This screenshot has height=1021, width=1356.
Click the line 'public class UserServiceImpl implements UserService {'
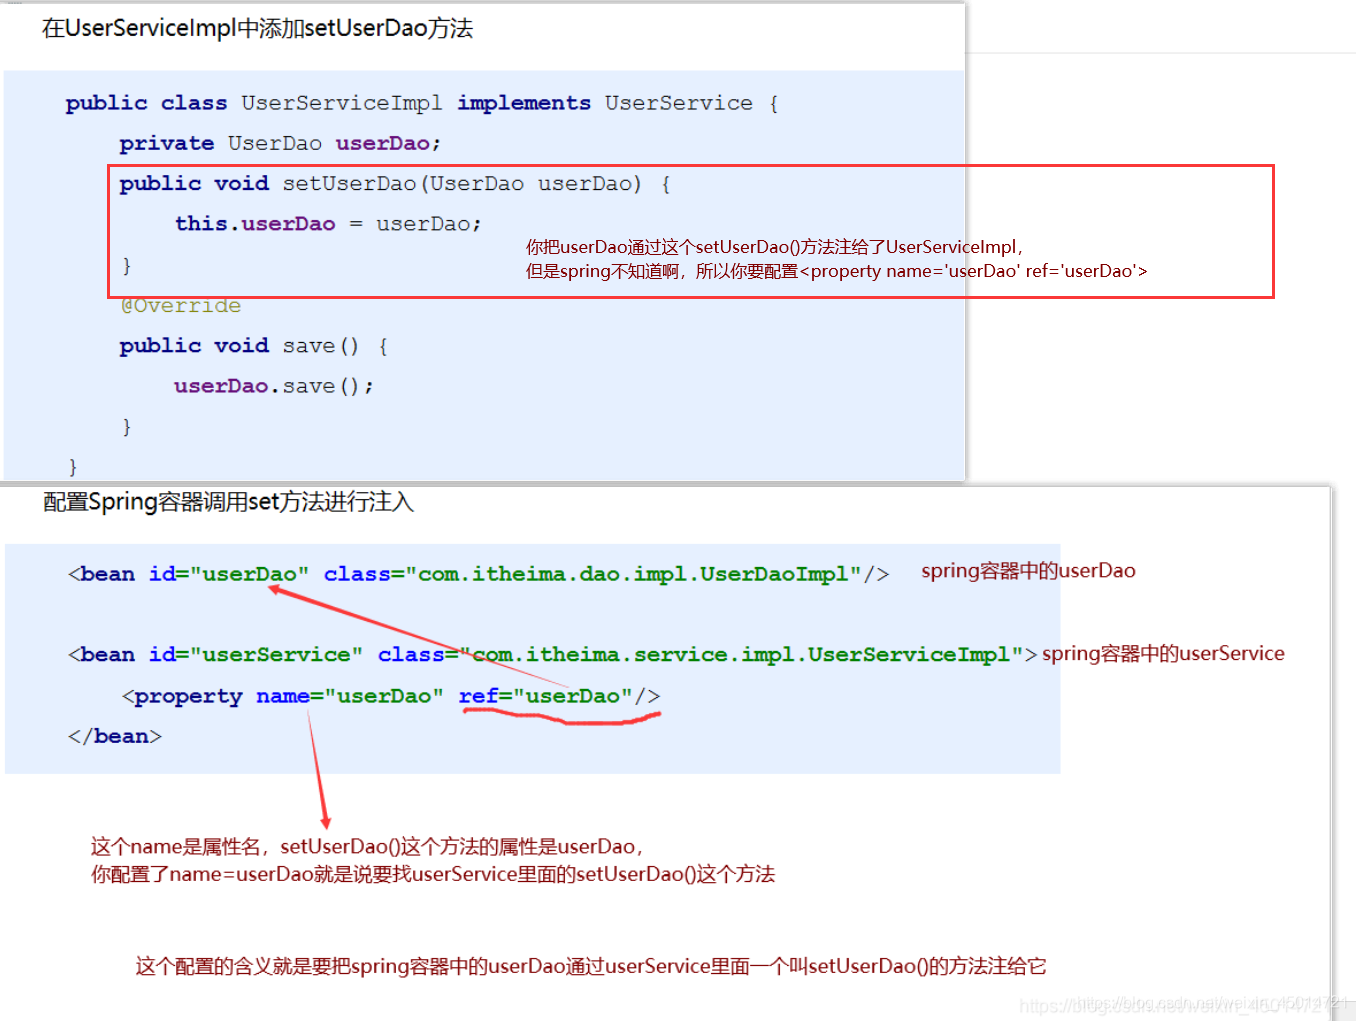point(421,104)
